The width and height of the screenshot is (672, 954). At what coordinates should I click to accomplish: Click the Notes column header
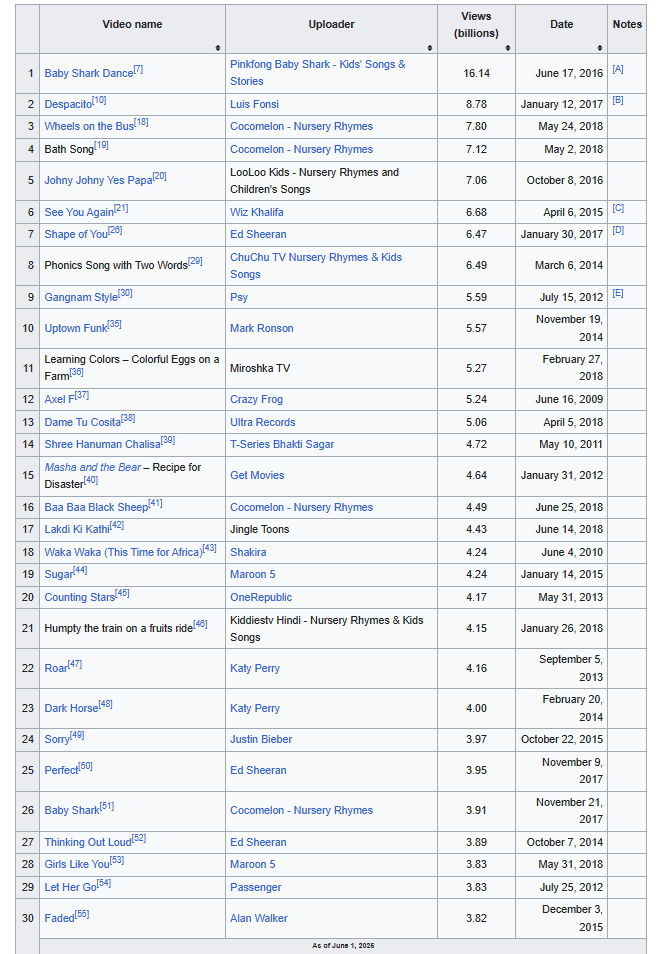point(627,29)
